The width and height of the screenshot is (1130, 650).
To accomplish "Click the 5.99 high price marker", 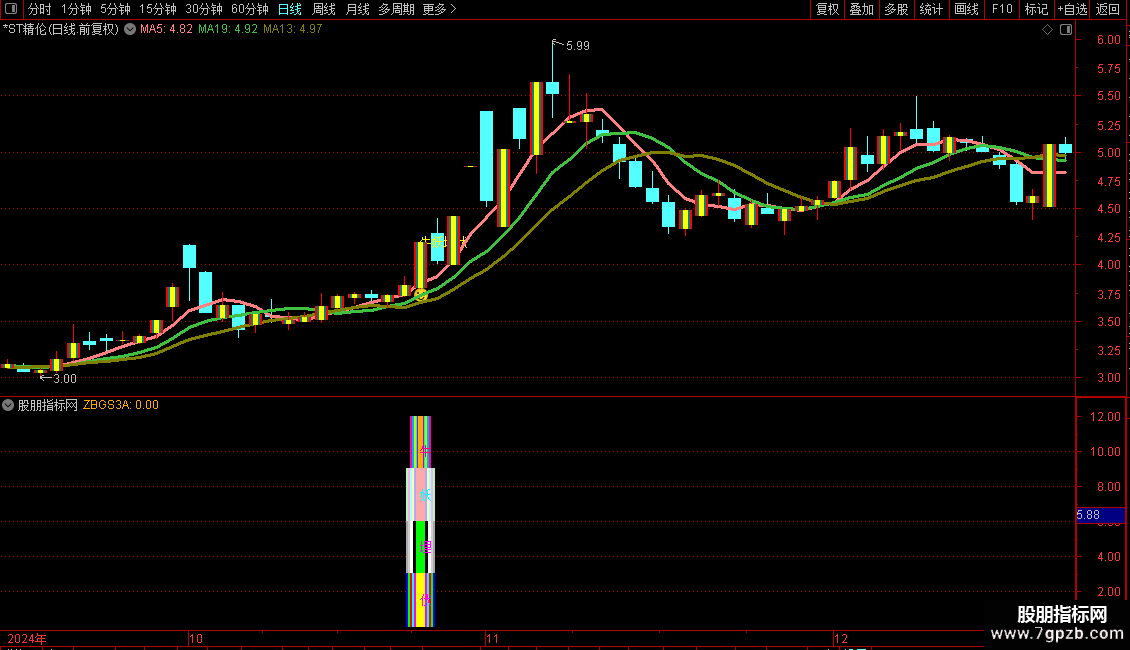I will tap(577, 46).
